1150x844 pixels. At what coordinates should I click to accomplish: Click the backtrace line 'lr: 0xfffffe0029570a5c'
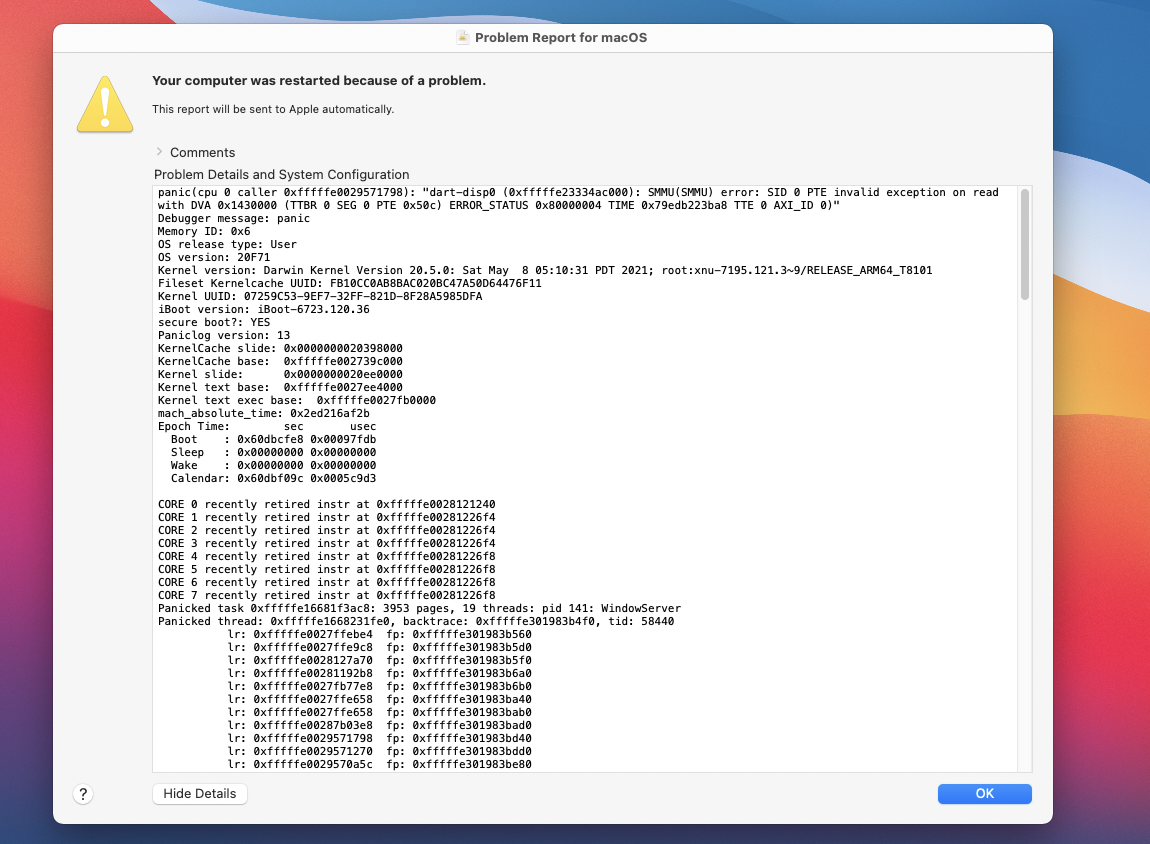click(379, 764)
